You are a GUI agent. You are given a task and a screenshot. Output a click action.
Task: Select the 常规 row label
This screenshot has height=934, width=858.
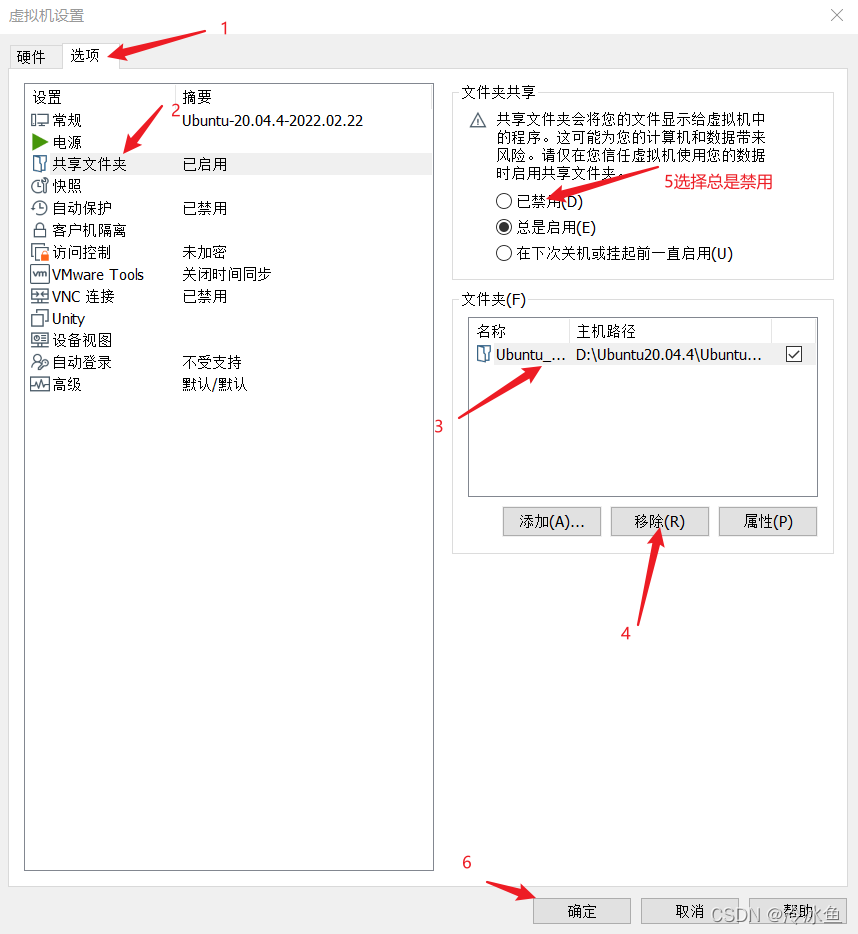coord(67,120)
